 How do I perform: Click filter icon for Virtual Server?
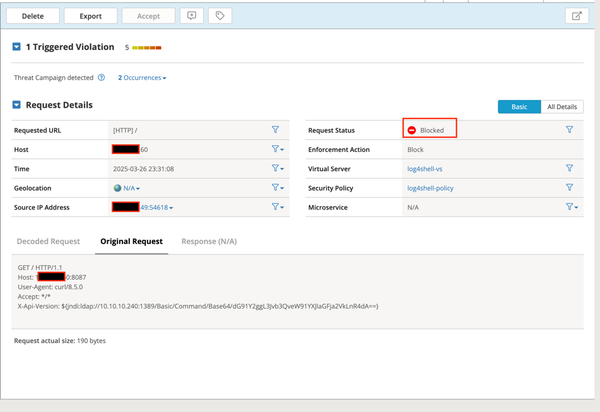pos(569,169)
